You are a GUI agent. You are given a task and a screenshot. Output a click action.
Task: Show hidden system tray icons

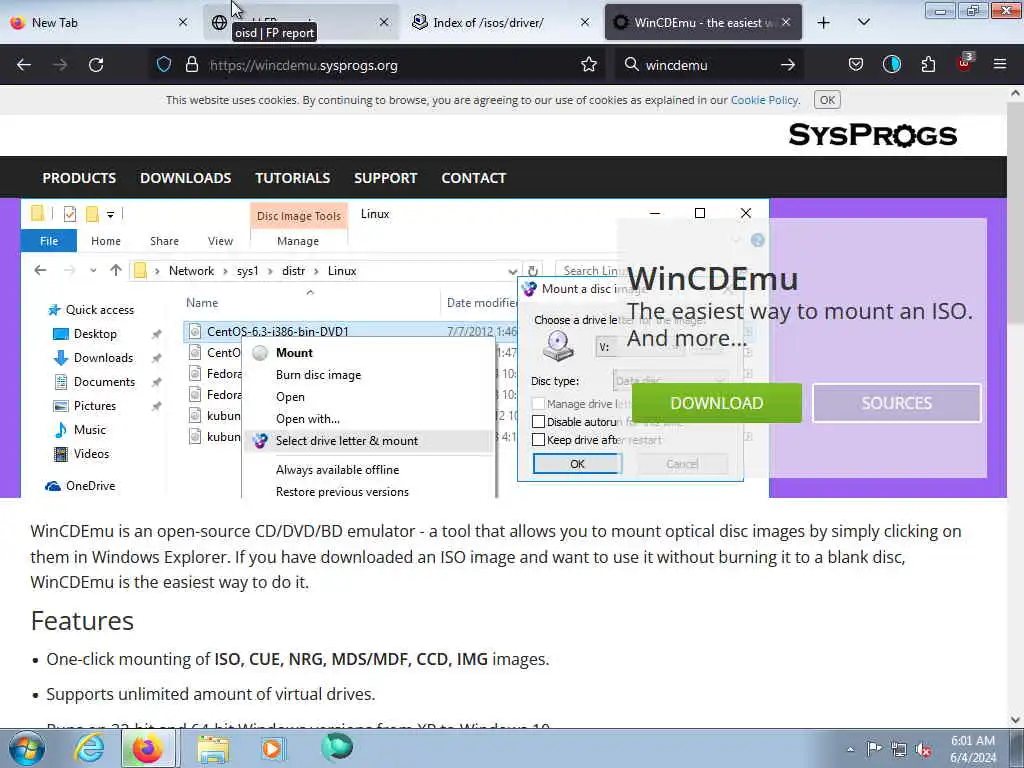coord(850,750)
